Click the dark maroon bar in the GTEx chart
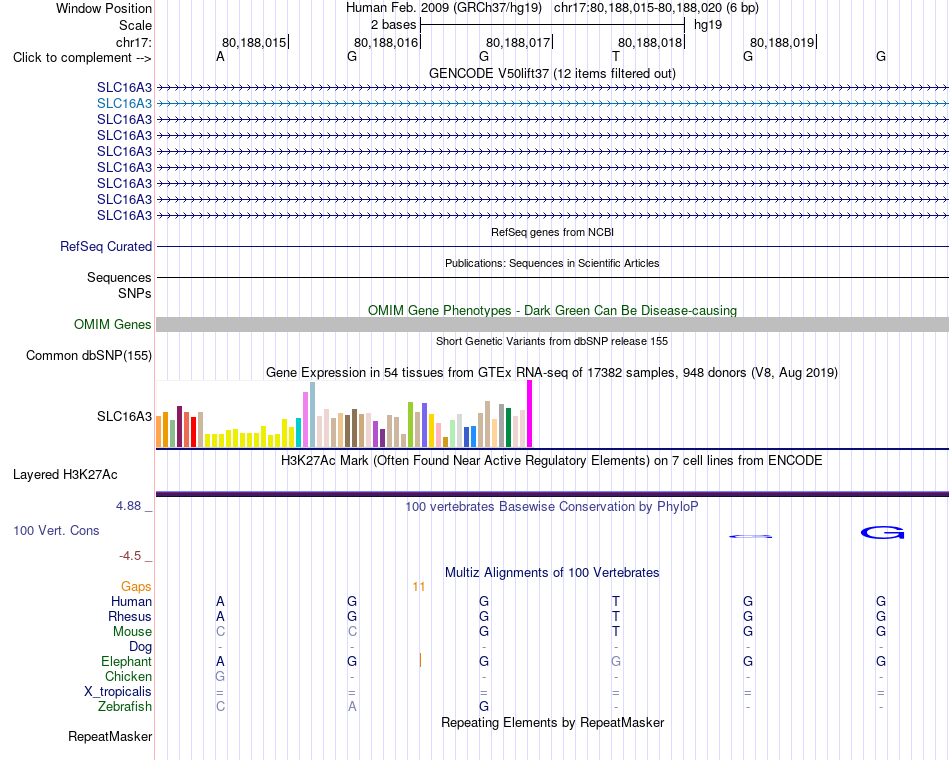 coord(179,427)
